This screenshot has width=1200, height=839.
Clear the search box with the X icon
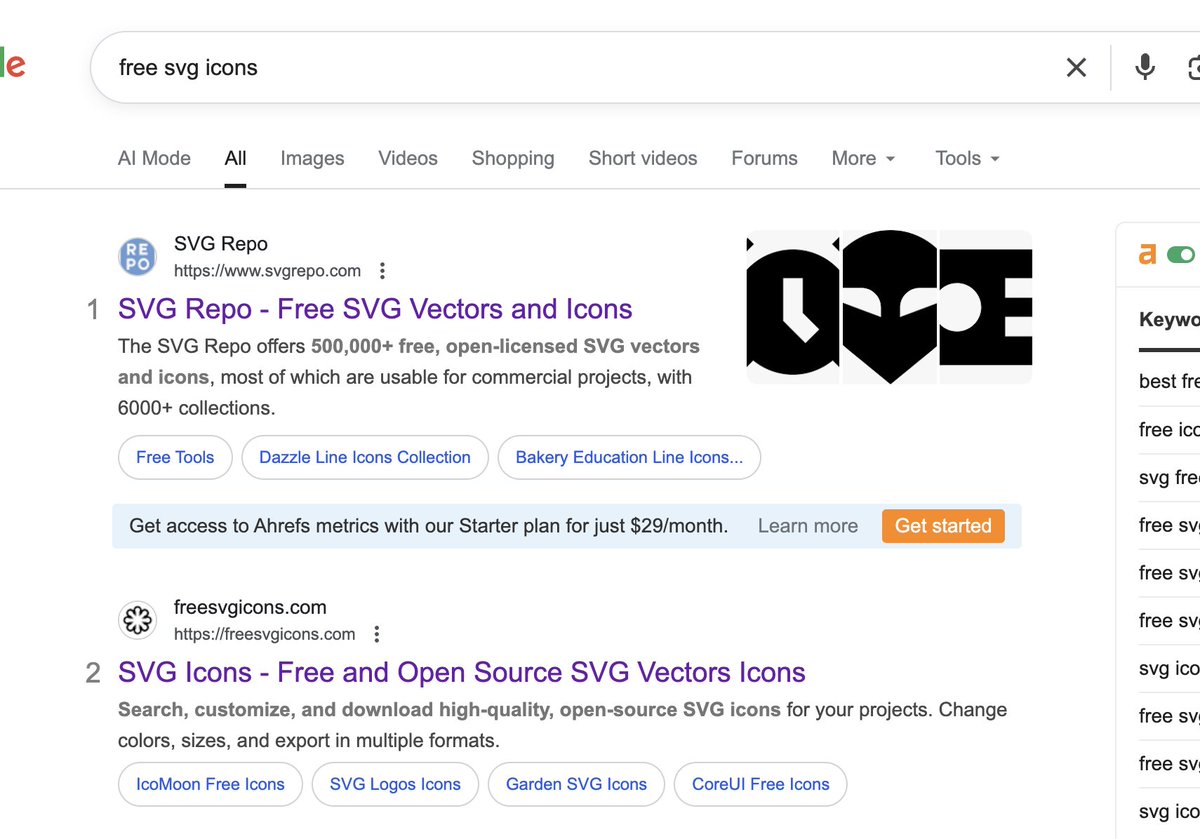pos(1076,67)
